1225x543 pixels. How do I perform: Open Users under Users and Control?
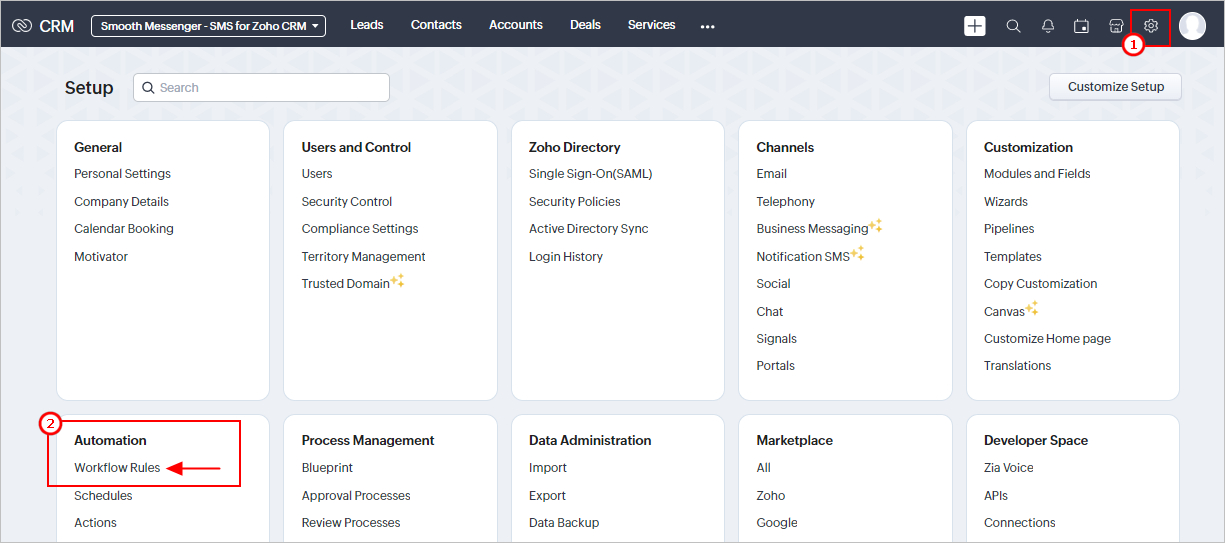pos(317,174)
